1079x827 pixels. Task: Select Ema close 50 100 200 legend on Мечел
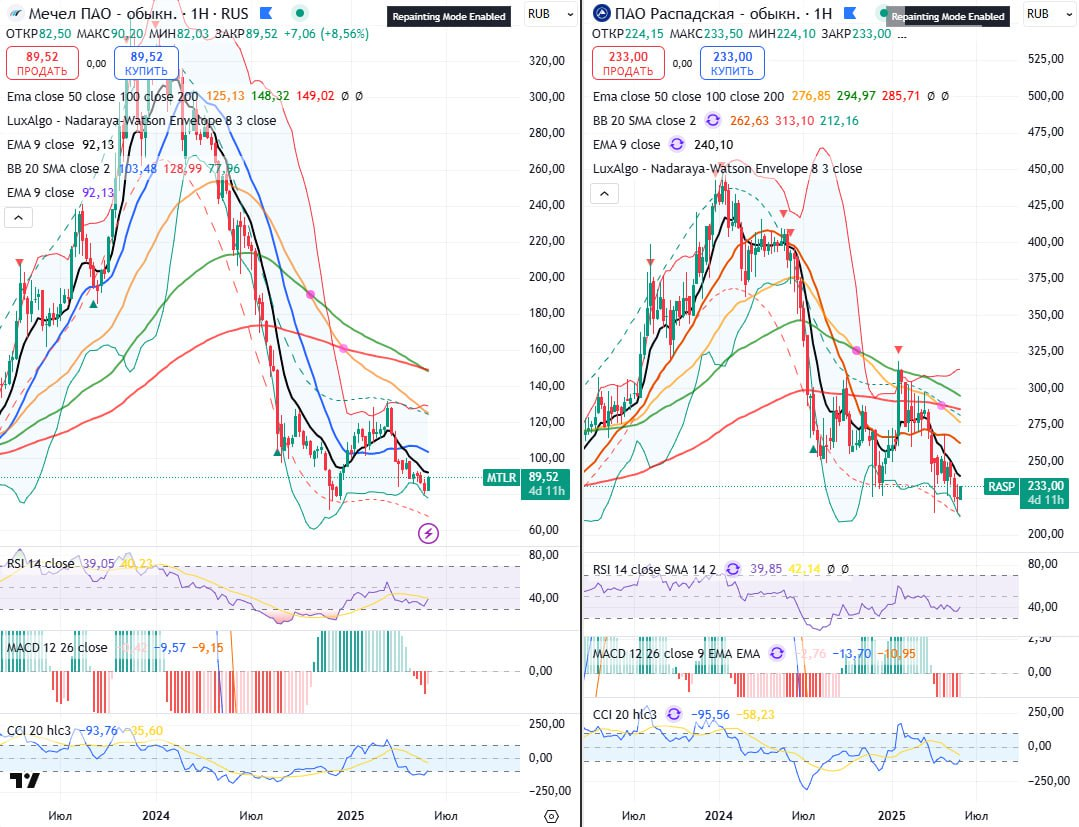(103, 96)
